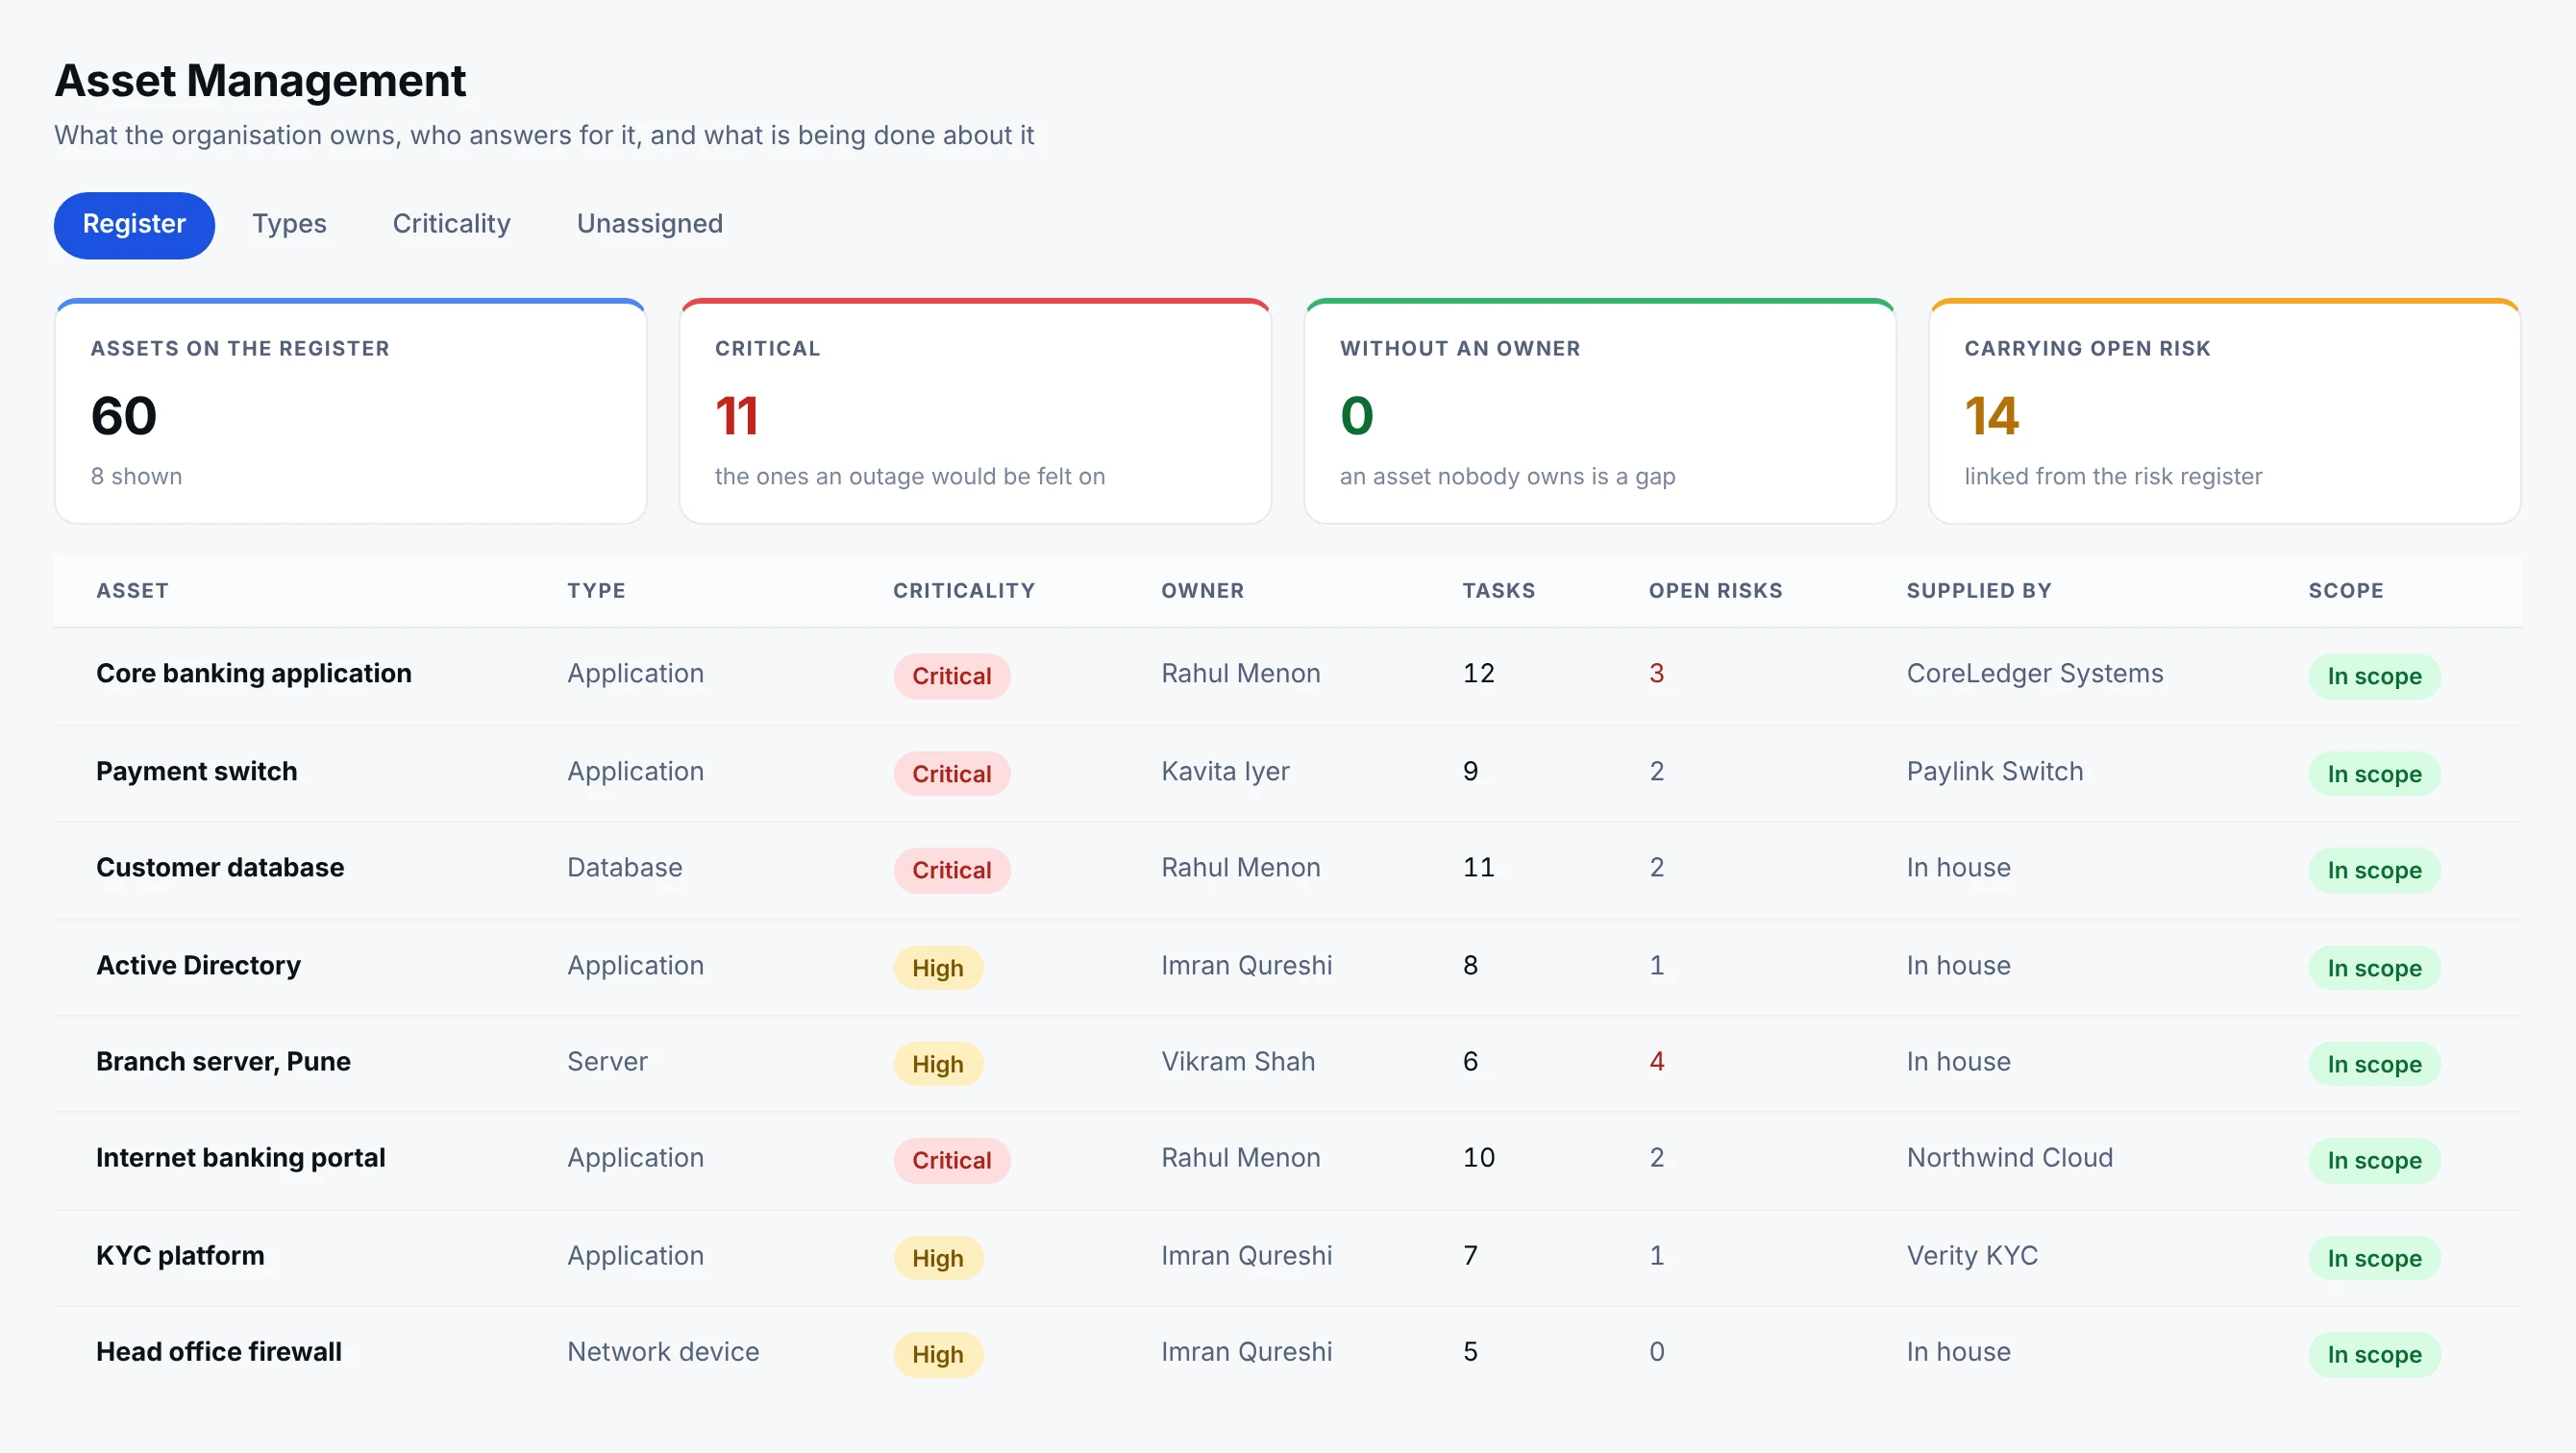The image size is (2576, 1453).
Task: Click the Criticality column header
Action: pyautogui.click(x=964, y=591)
